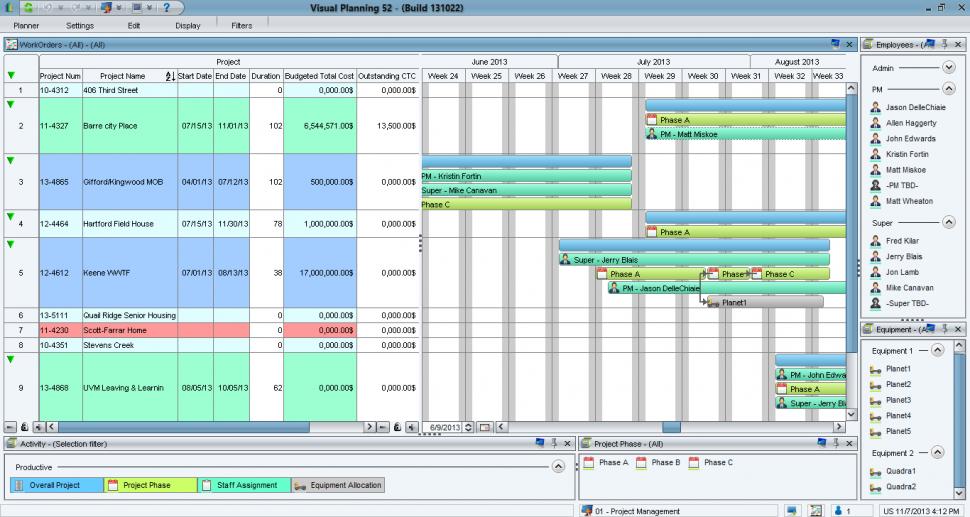The image size is (970, 517).
Task: Toggle the Equipment Allocation activity filter
Action: point(337,485)
